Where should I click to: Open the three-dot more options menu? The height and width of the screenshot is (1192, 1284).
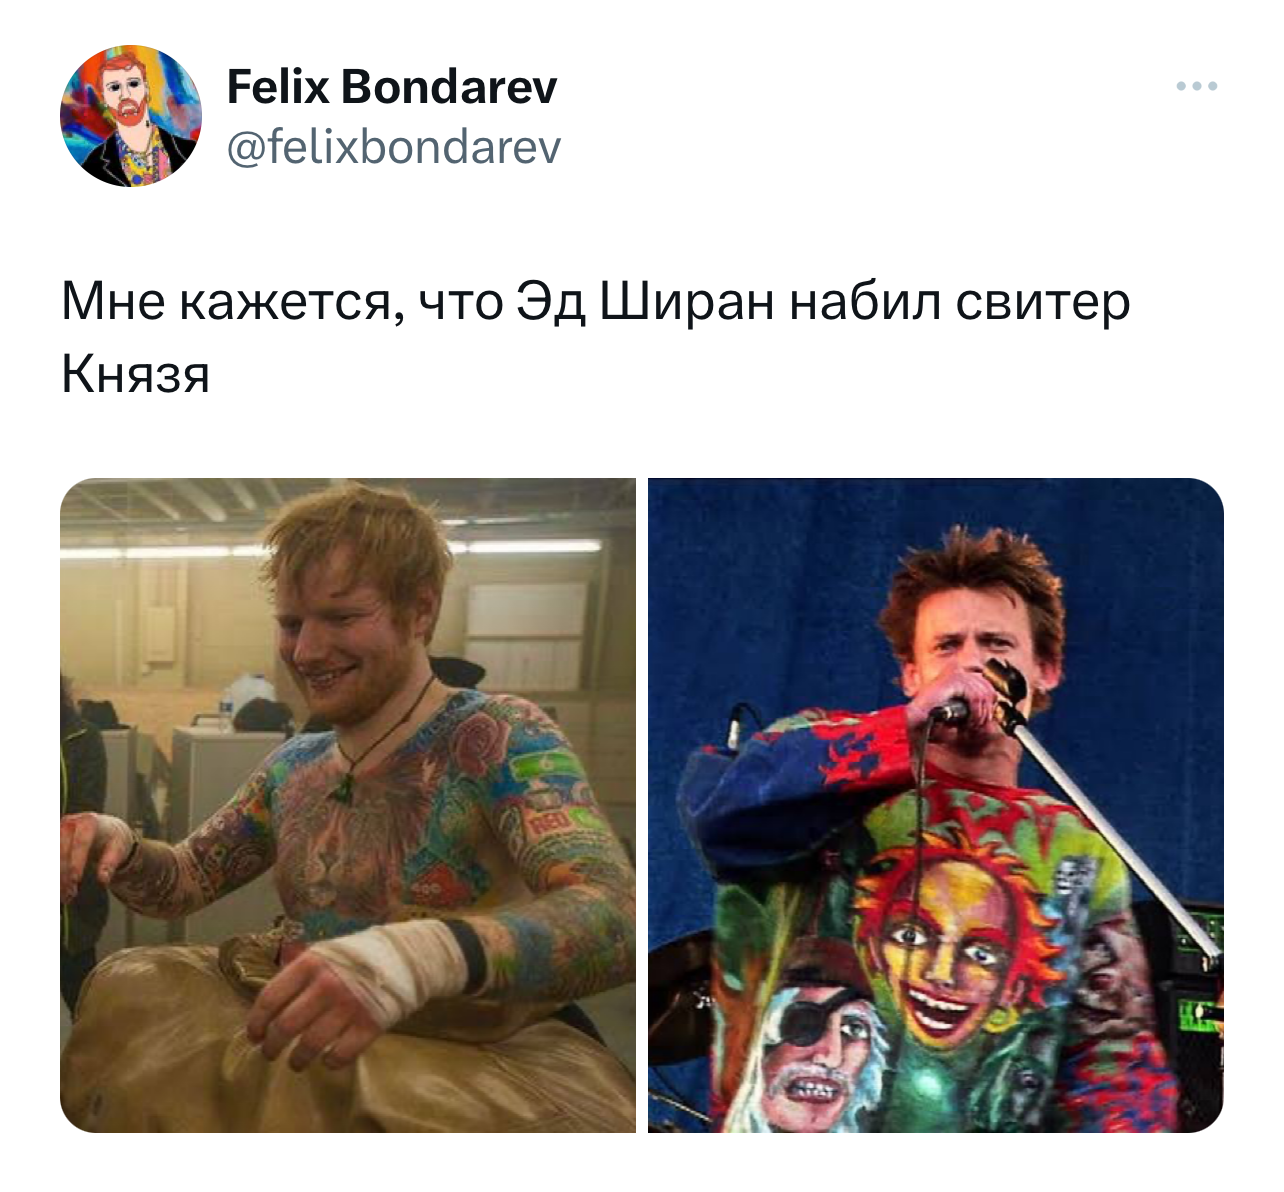1196,87
